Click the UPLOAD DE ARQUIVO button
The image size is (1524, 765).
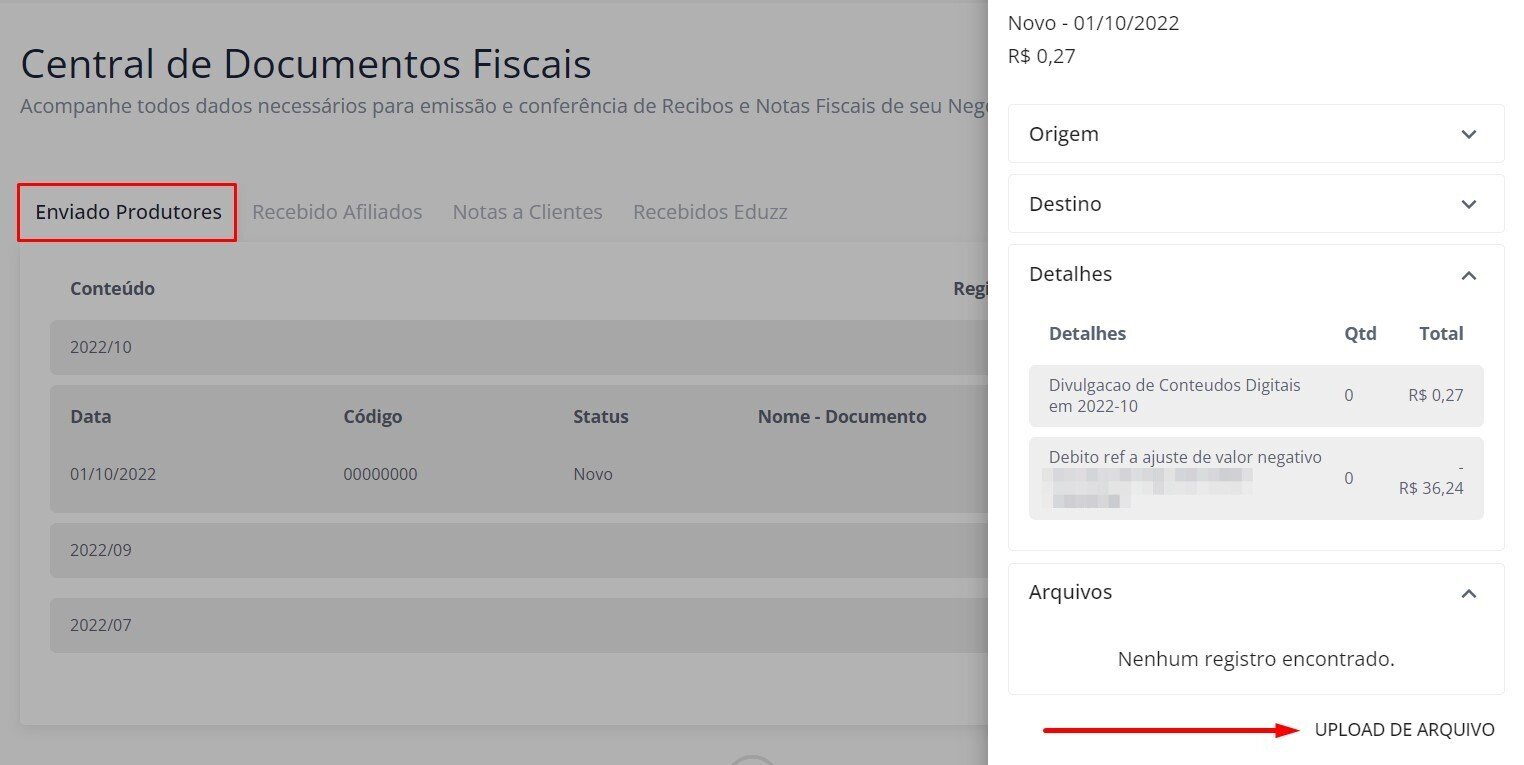pos(1404,730)
